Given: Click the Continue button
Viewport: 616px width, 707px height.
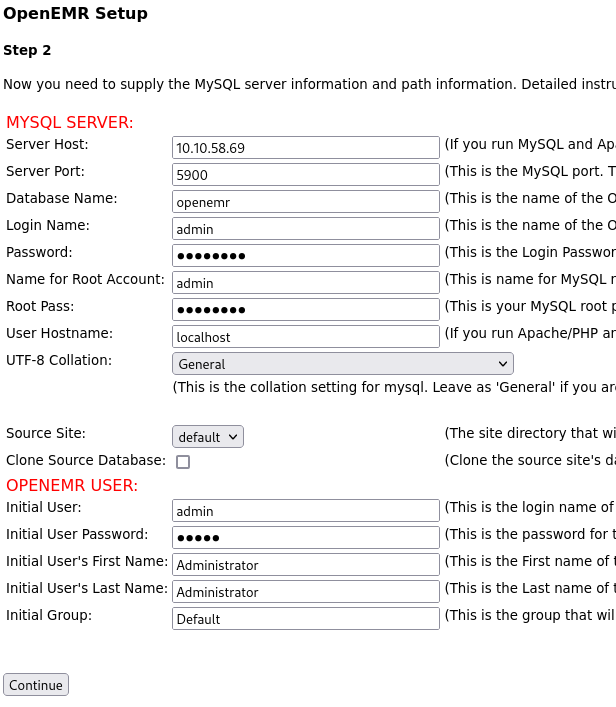Looking at the screenshot, I should (x=36, y=685).
